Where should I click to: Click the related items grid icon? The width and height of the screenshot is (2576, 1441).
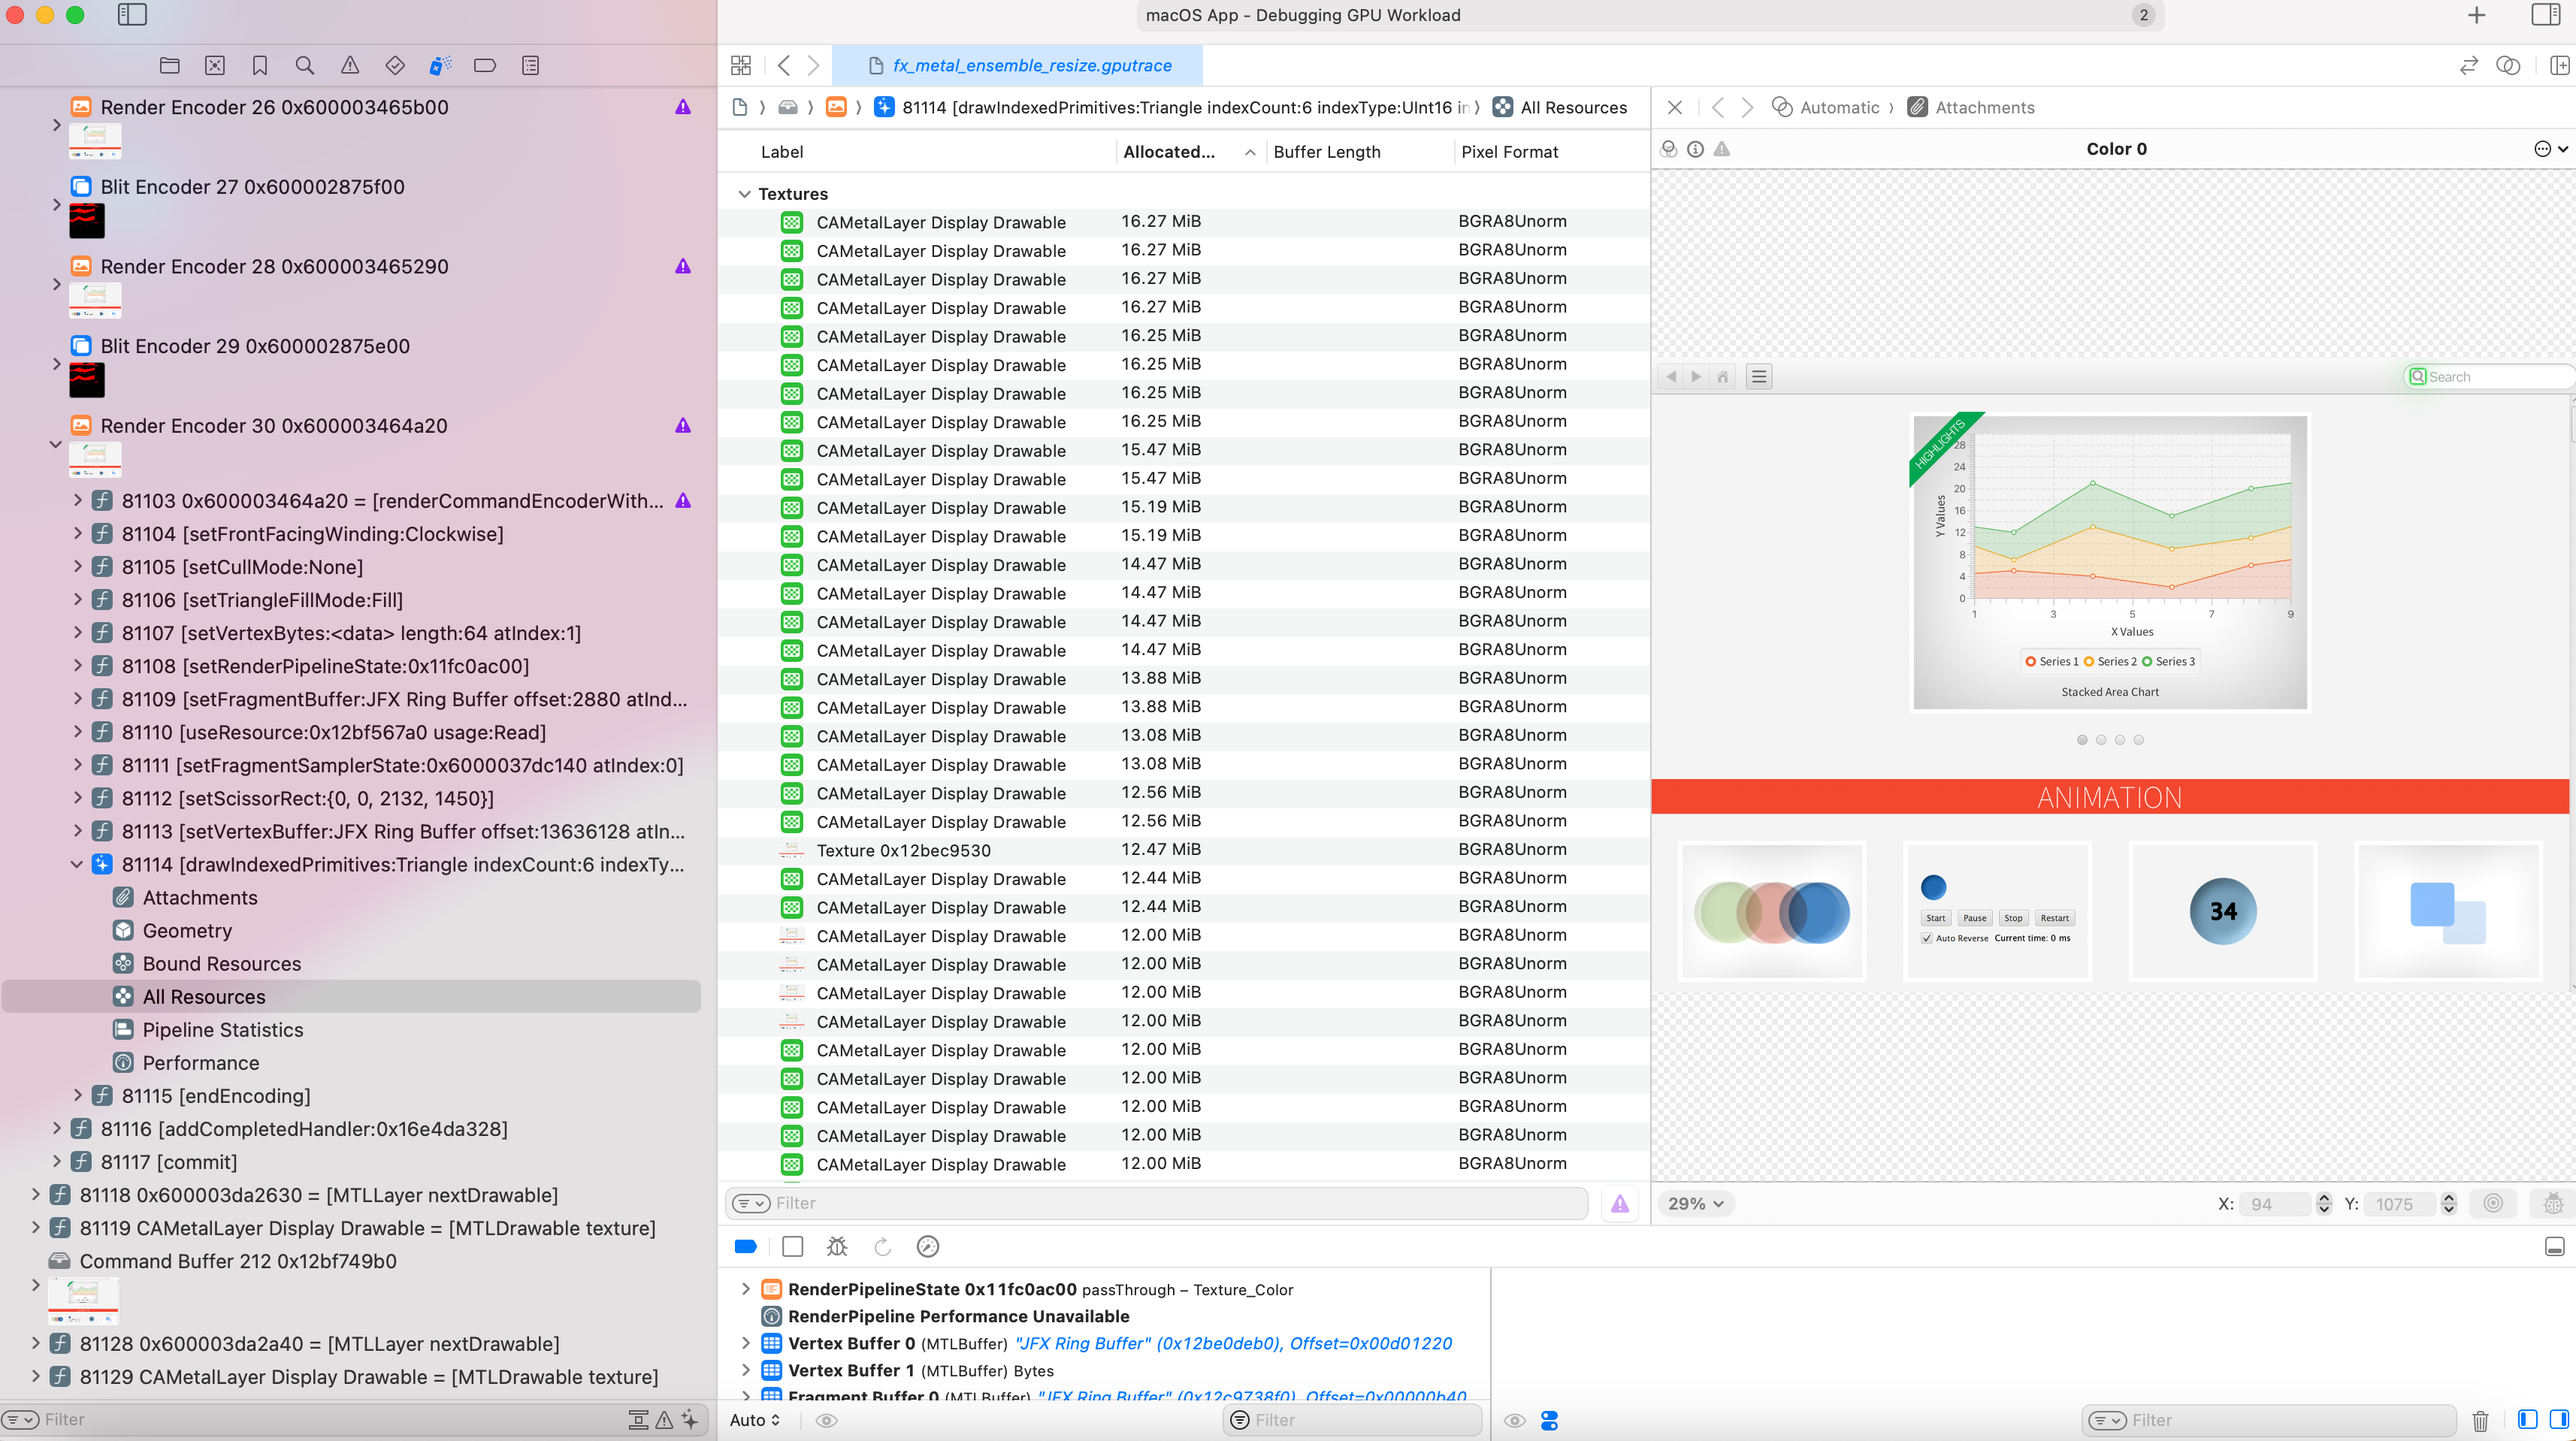[741, 65]
